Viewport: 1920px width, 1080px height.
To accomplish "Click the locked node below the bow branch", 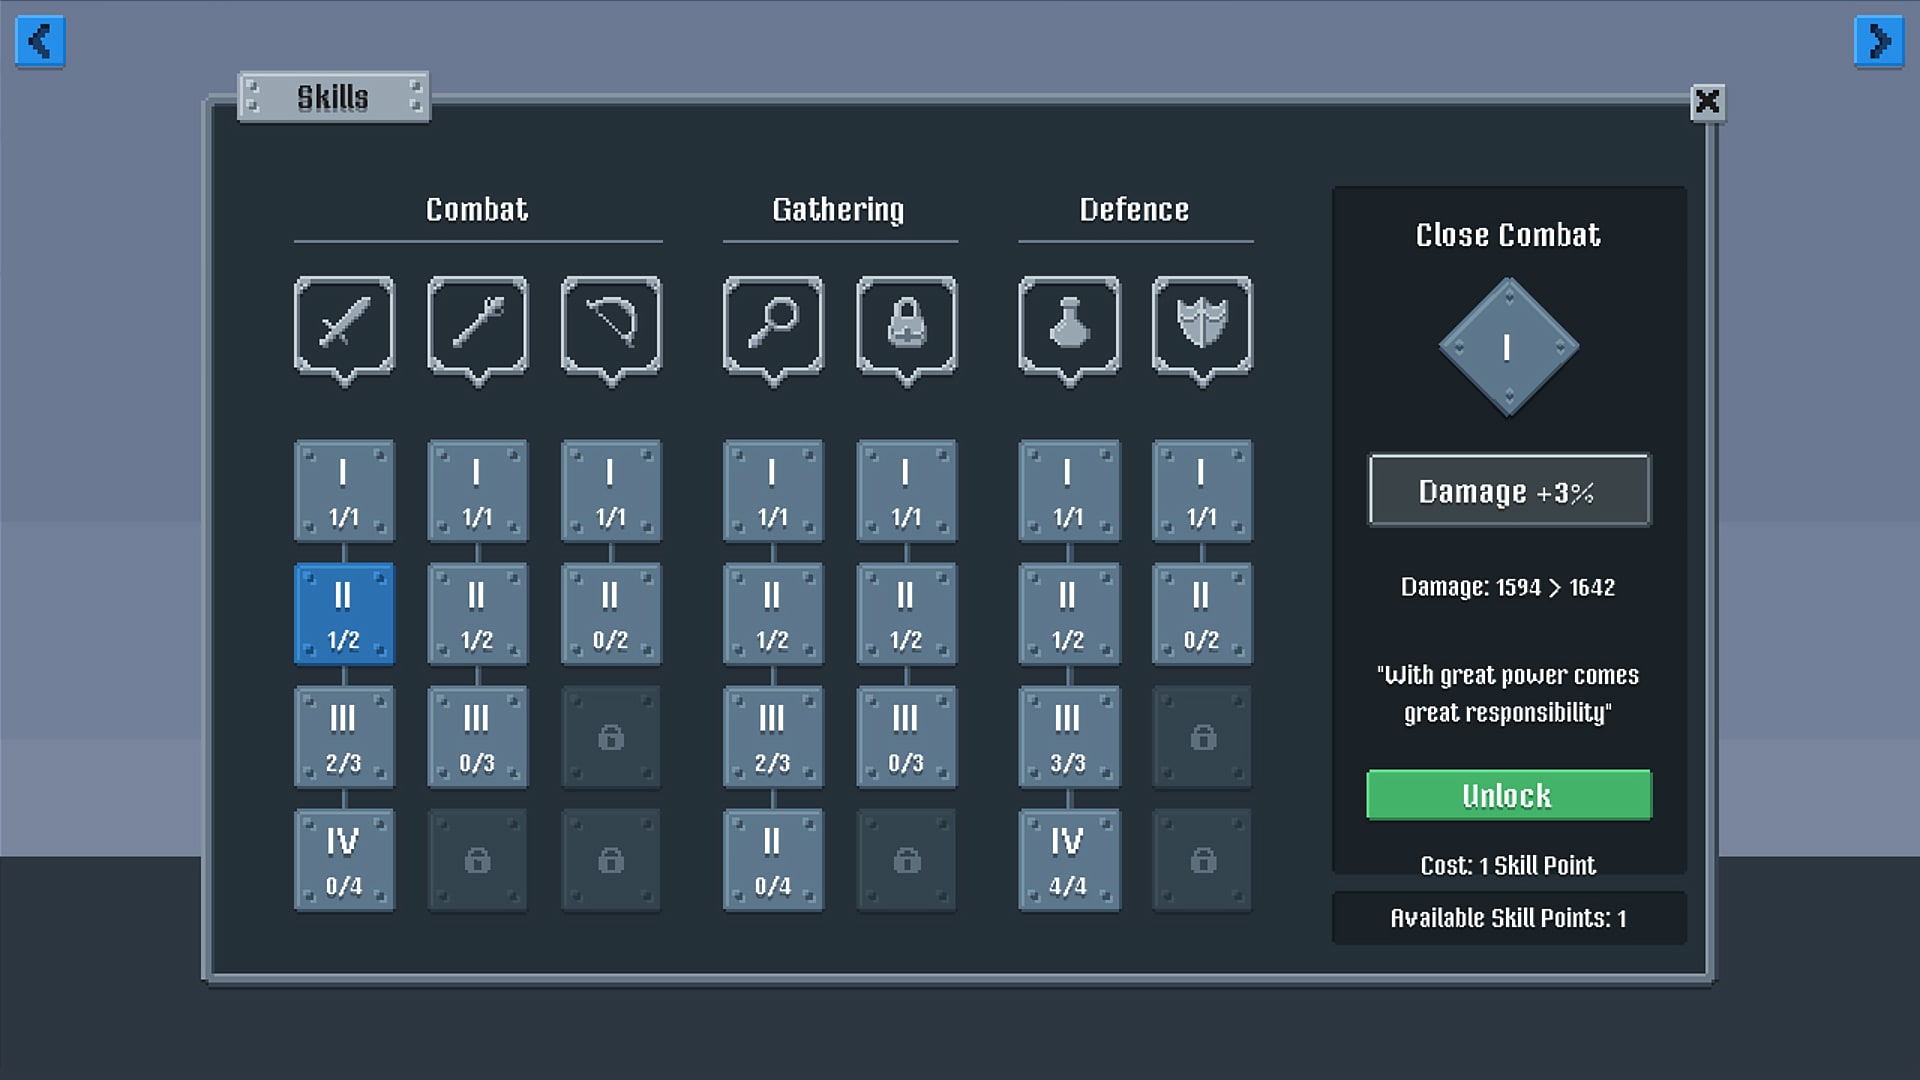I will coord(611,737).
